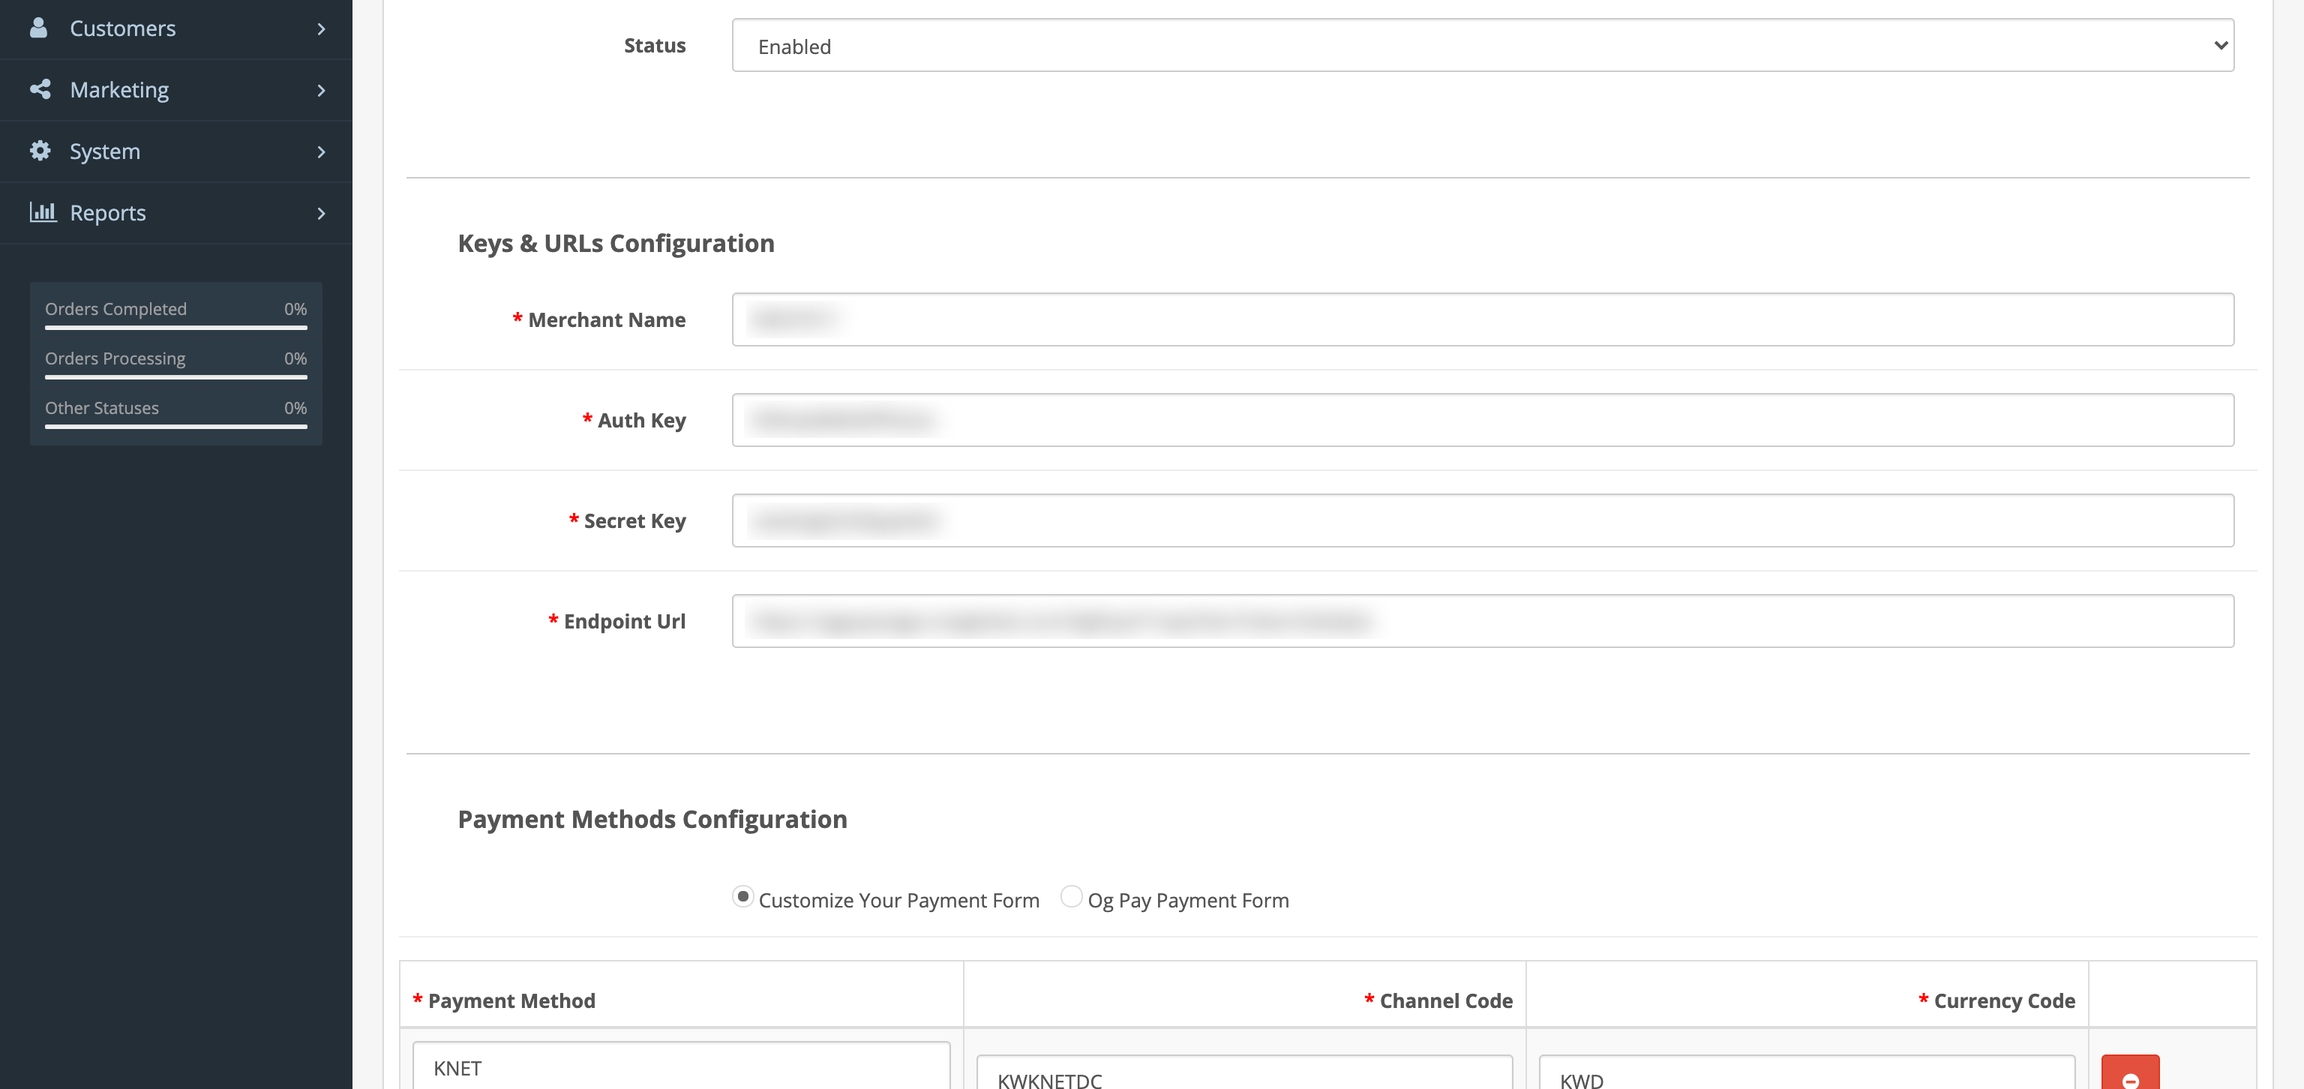The width and height of the screenshot is (2304, 1089).
Task: Click the Orders Processing progress bar
Action: pyautogui.click(x=176, y=377)
